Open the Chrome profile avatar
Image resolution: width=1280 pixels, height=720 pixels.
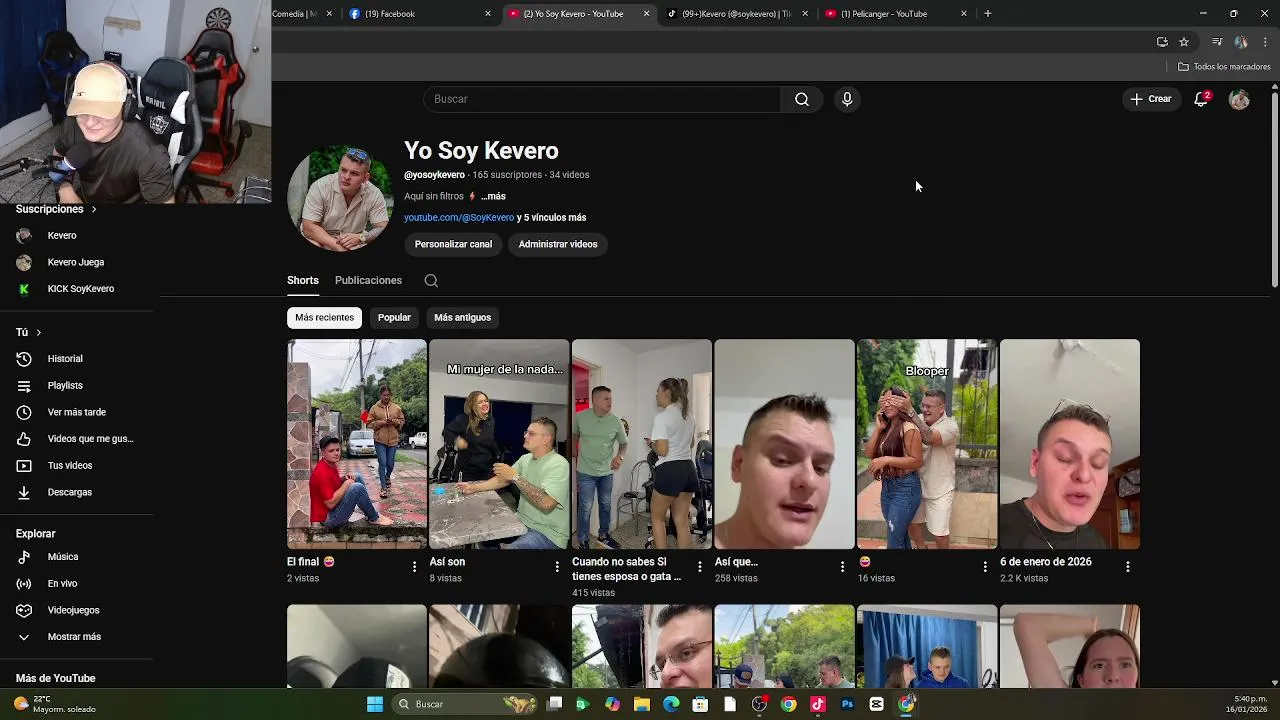point(1241,42)
